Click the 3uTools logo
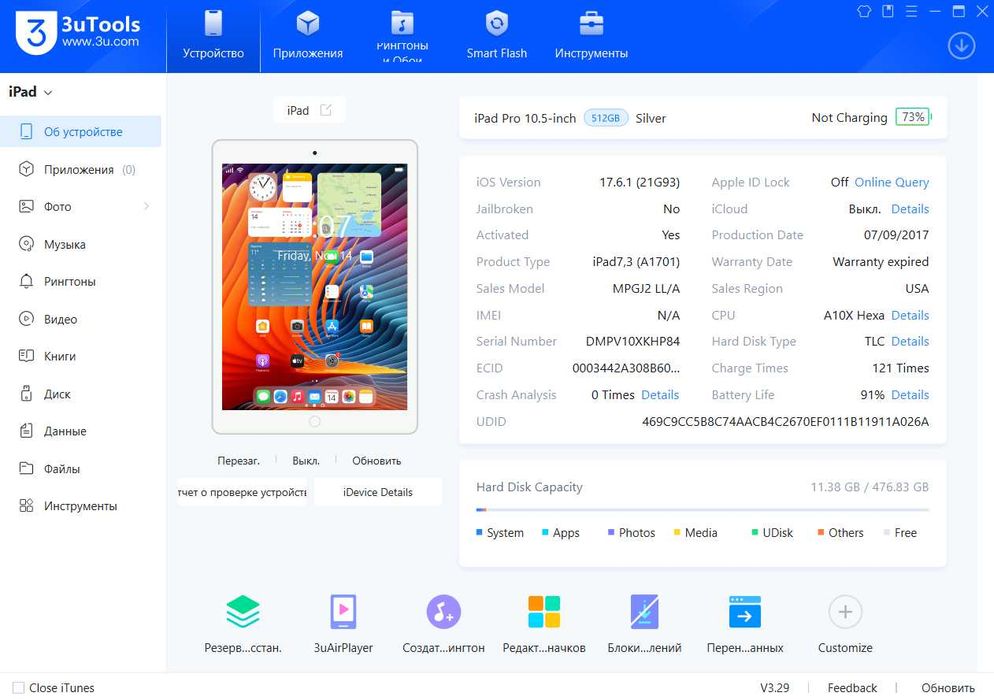The width and height of the screenshot is (994, 699). click(x=77, y=32)
